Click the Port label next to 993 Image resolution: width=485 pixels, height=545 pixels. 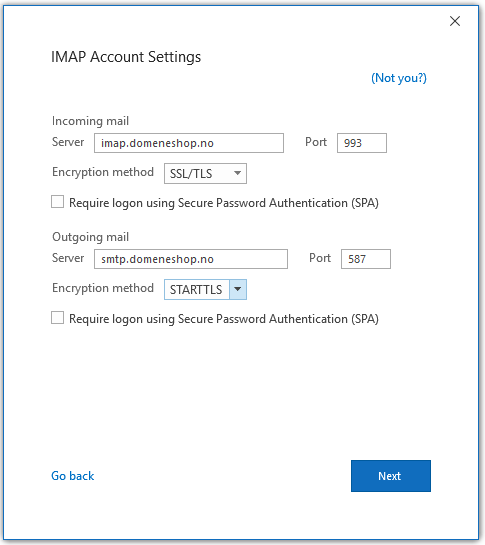pyautogui.click(x=316, y=142)
